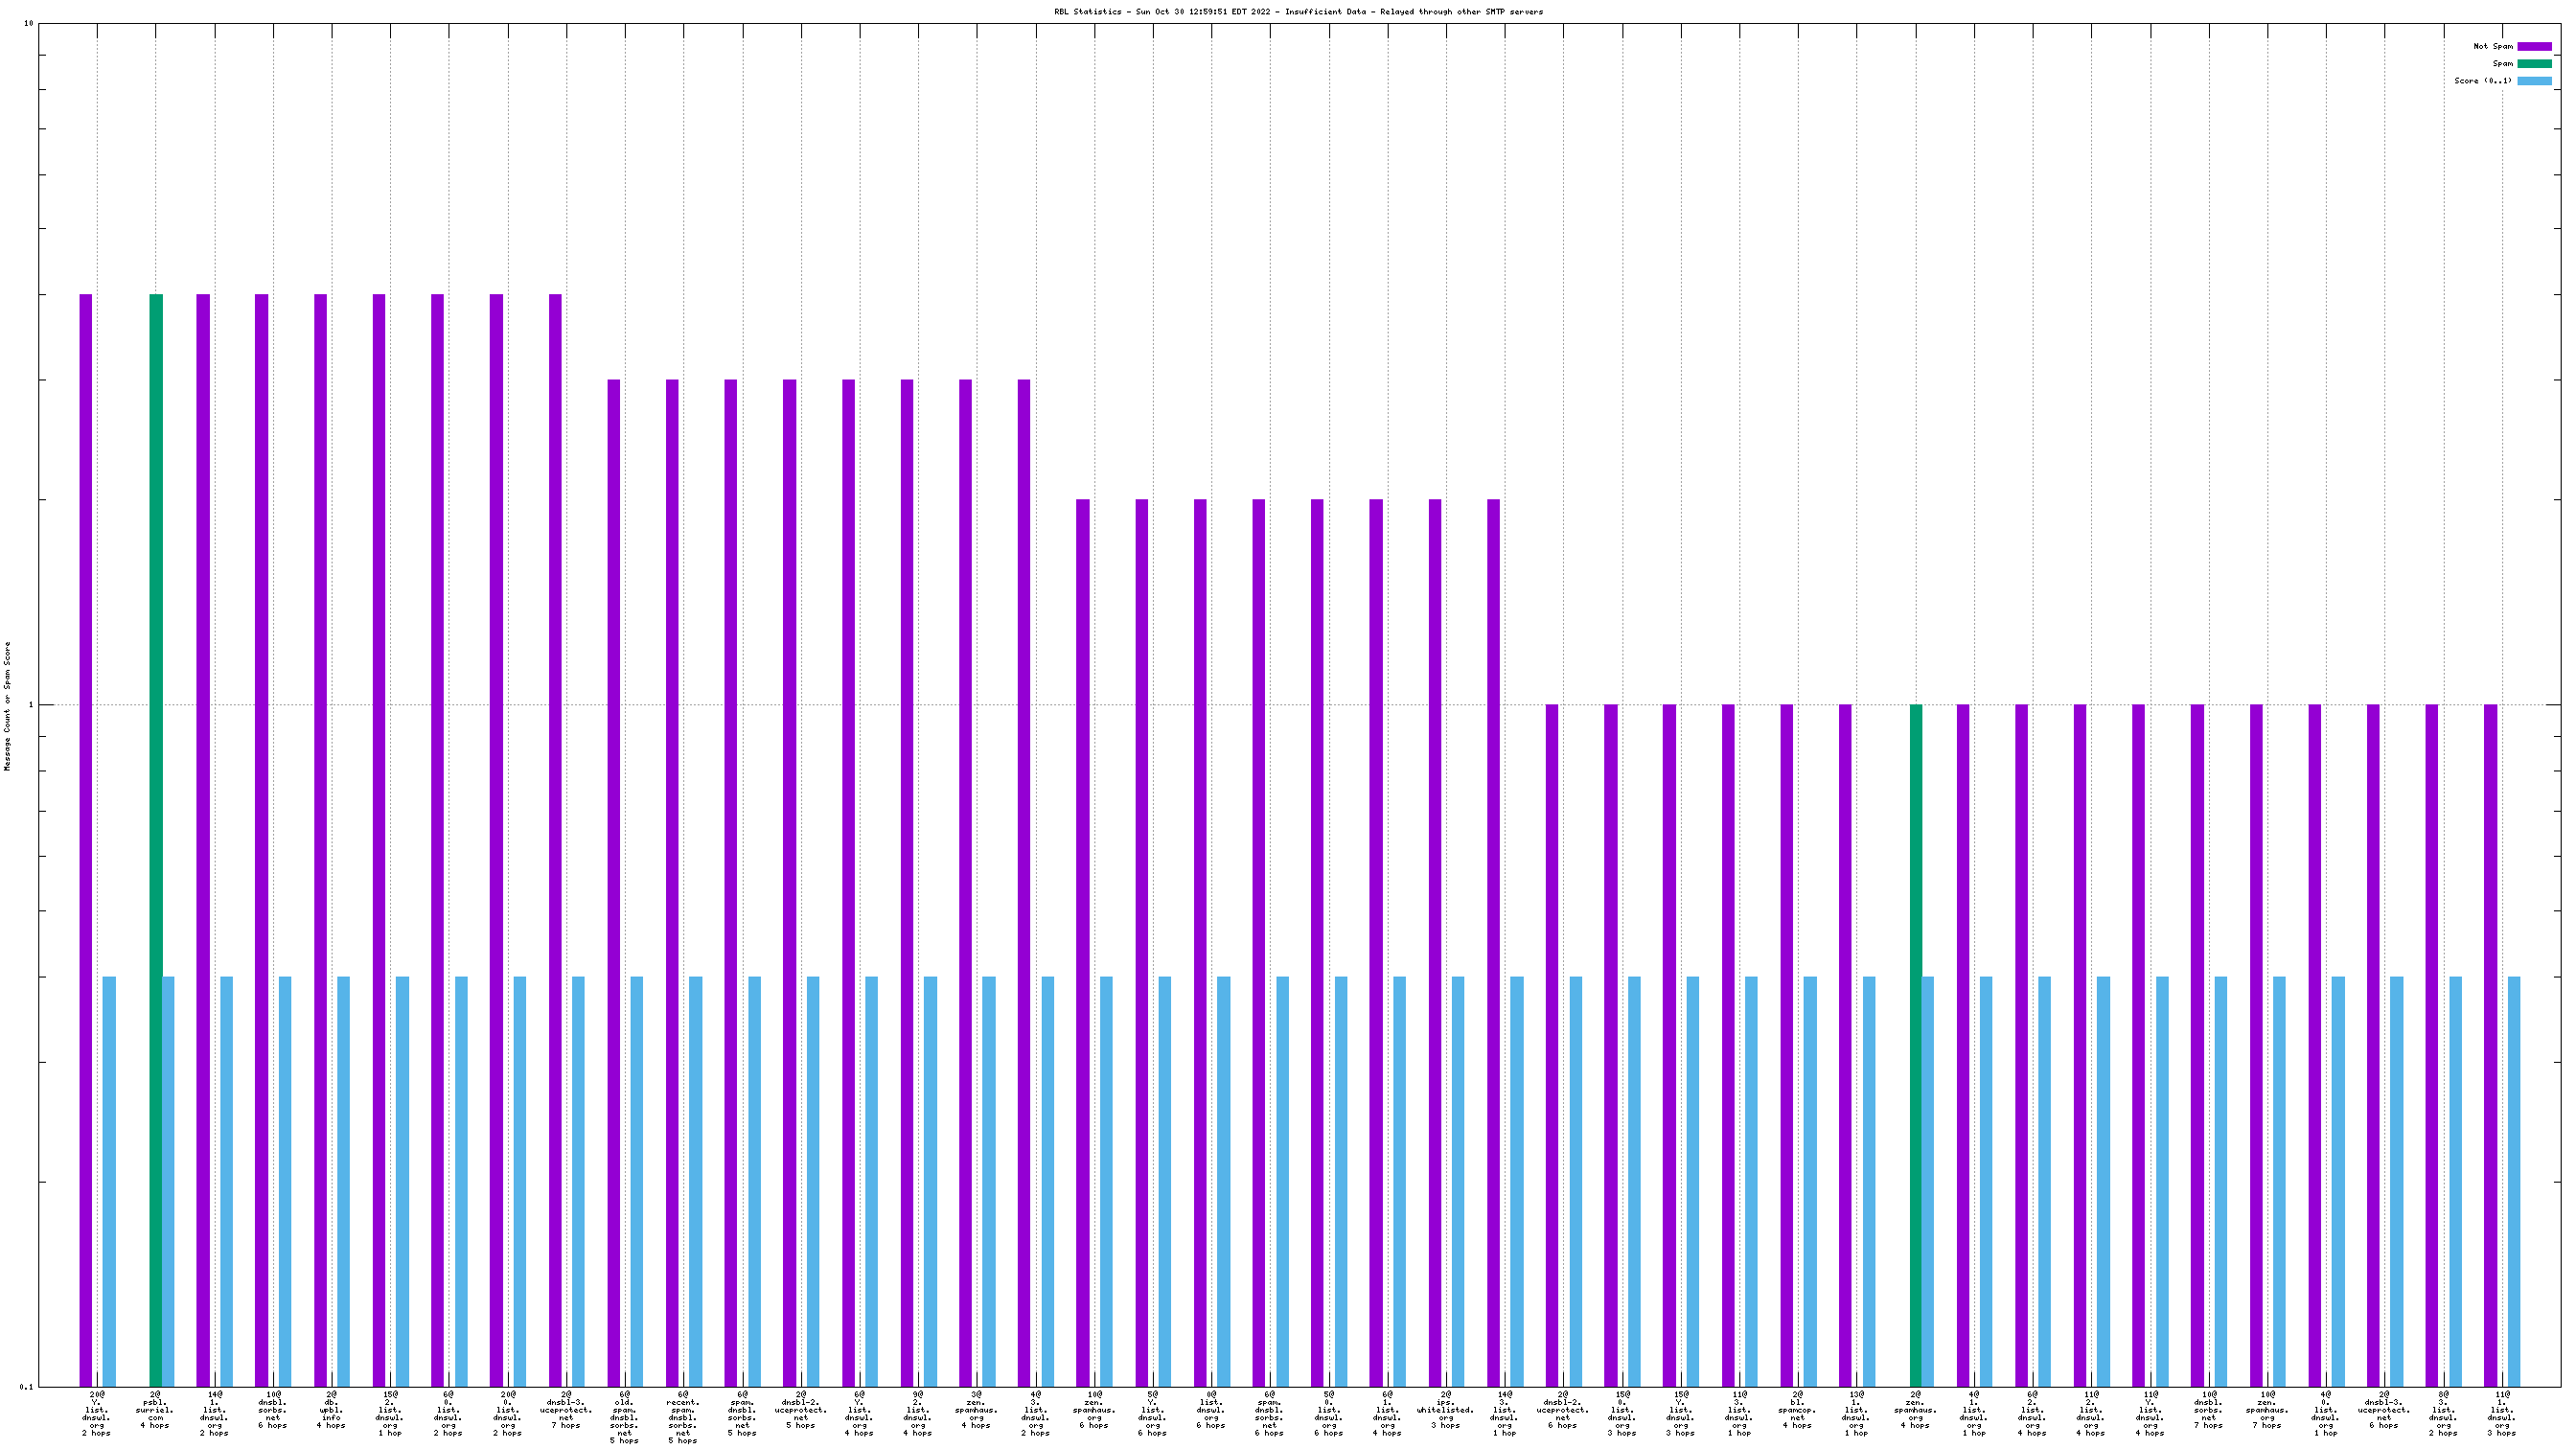Click the green Spam legend swatch
Image resolution: width=2576 pixels, height=1449 pixels.
(2534, 63)
